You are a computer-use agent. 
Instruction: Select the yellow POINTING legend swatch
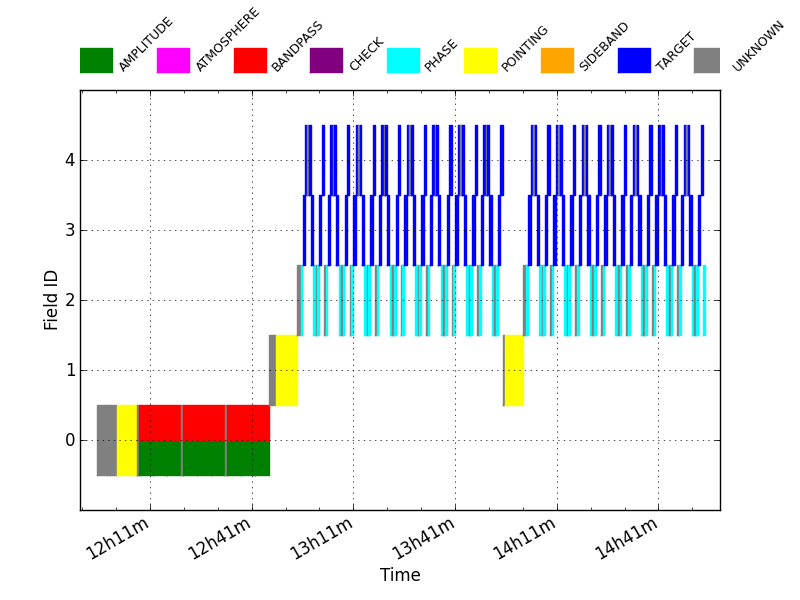point(480,60)
